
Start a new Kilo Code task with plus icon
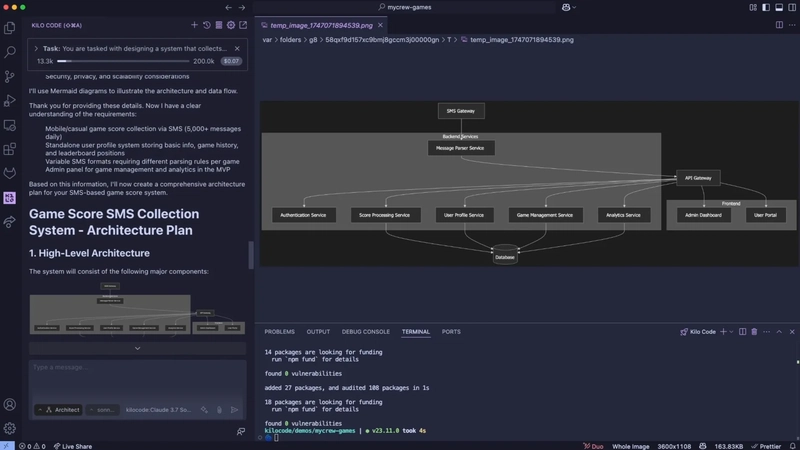click(194, 25)
